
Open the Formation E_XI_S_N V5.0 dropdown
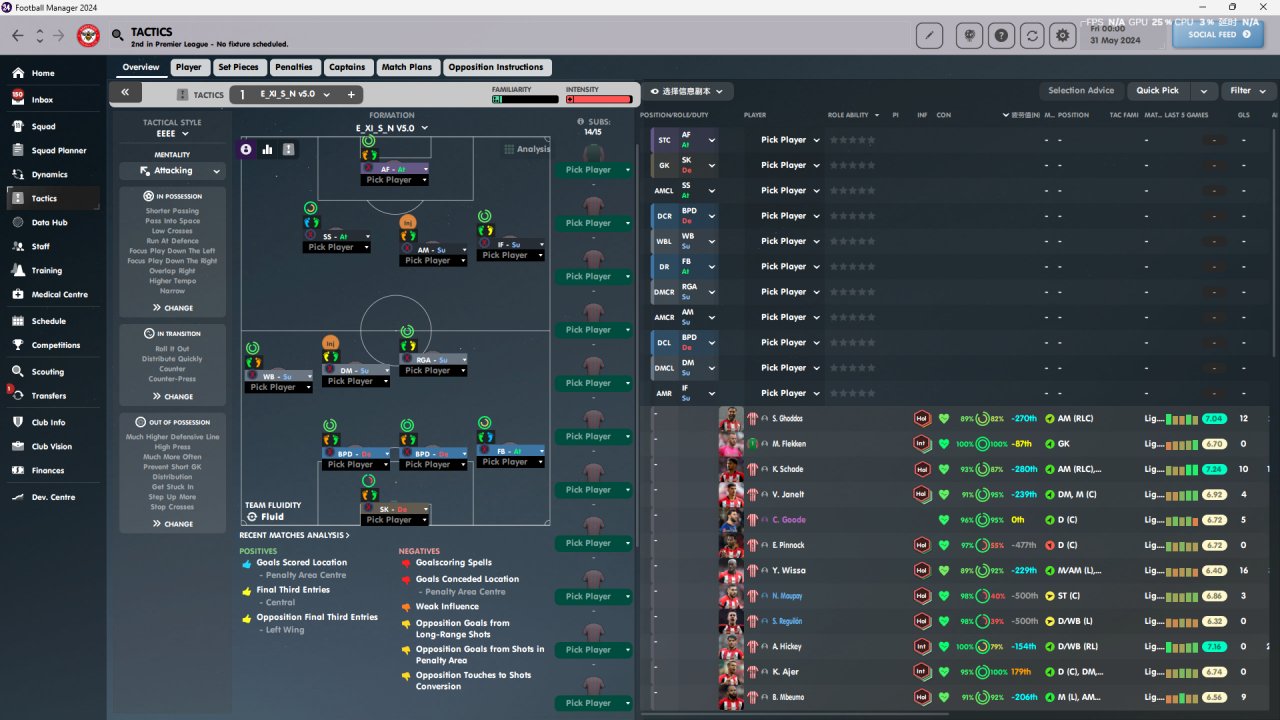[392, 128]
